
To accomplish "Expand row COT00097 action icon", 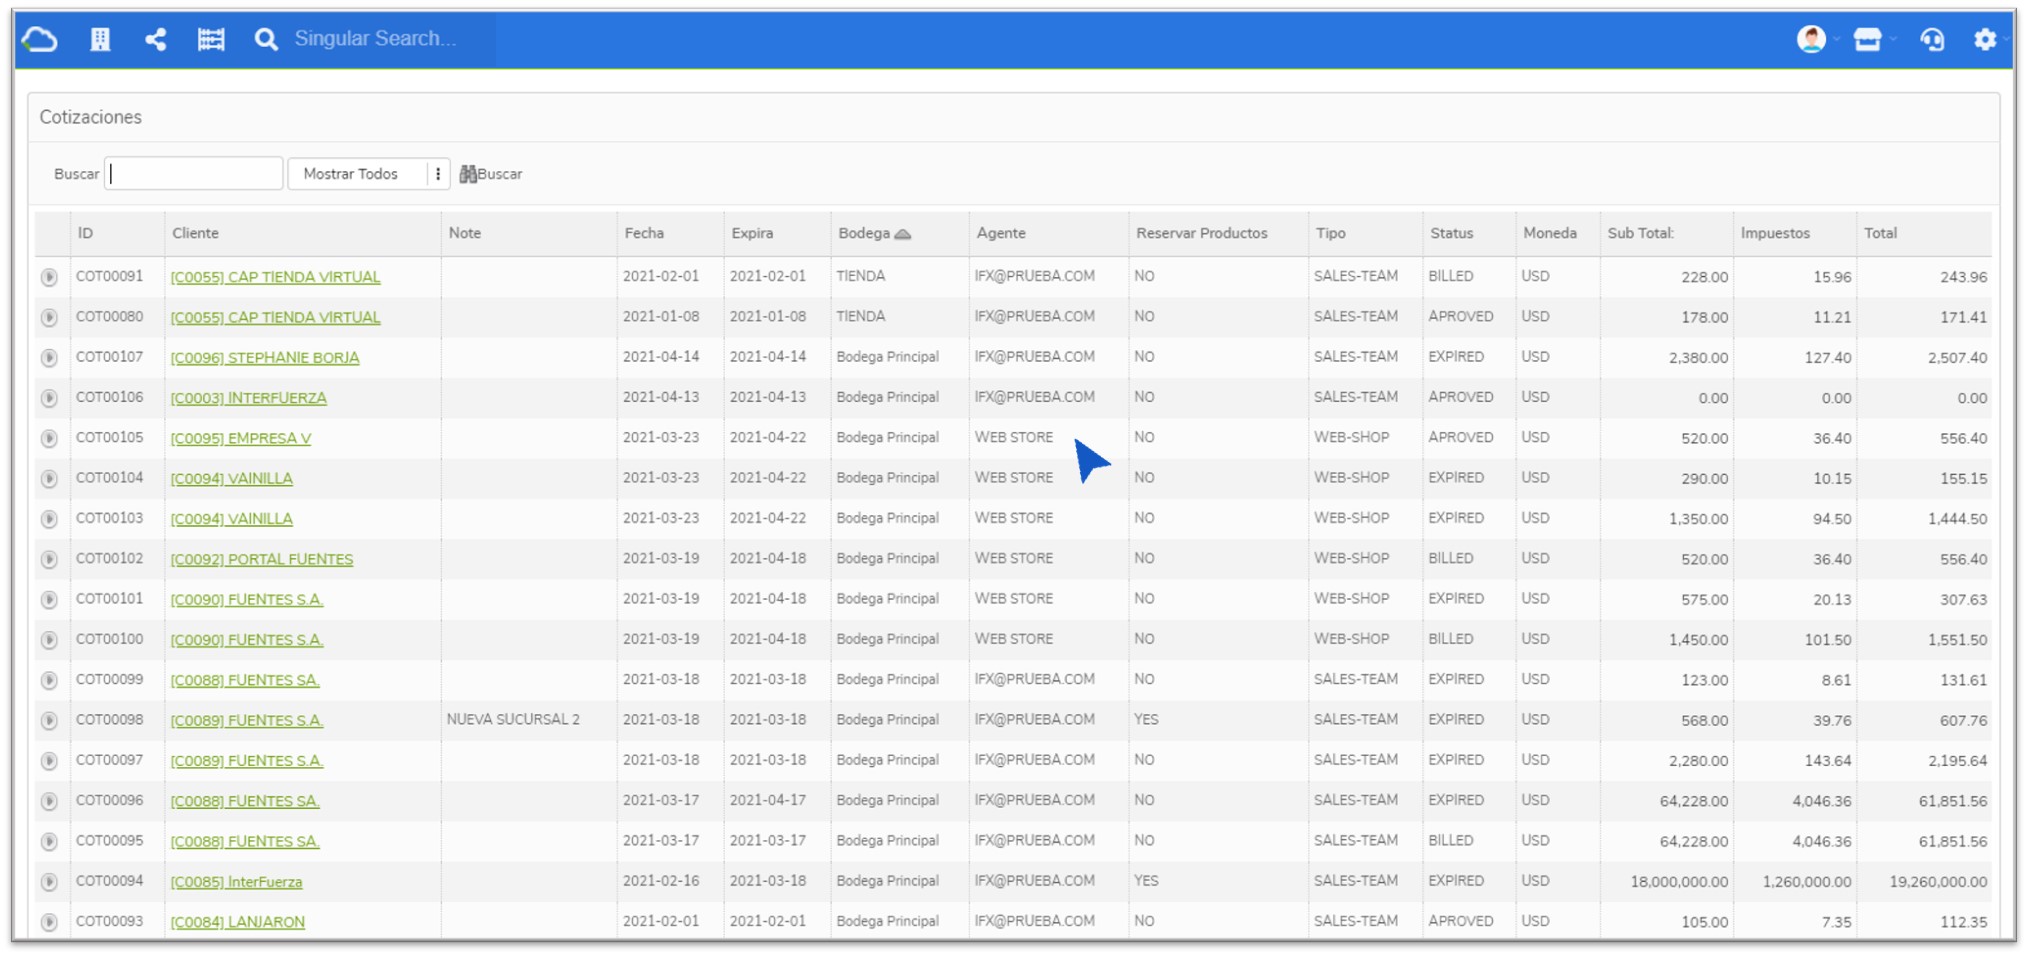I will pyautogui.click(x=49, y=761).
